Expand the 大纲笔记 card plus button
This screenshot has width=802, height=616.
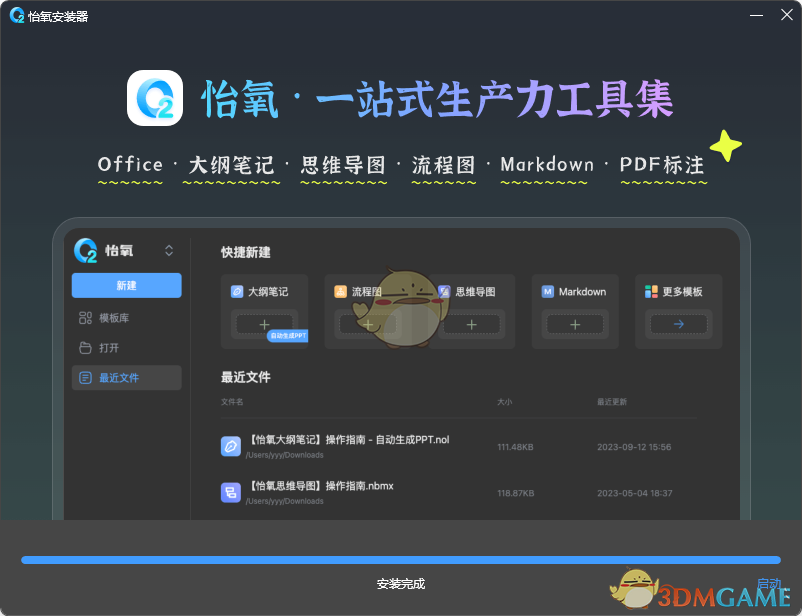coord(264,324)
